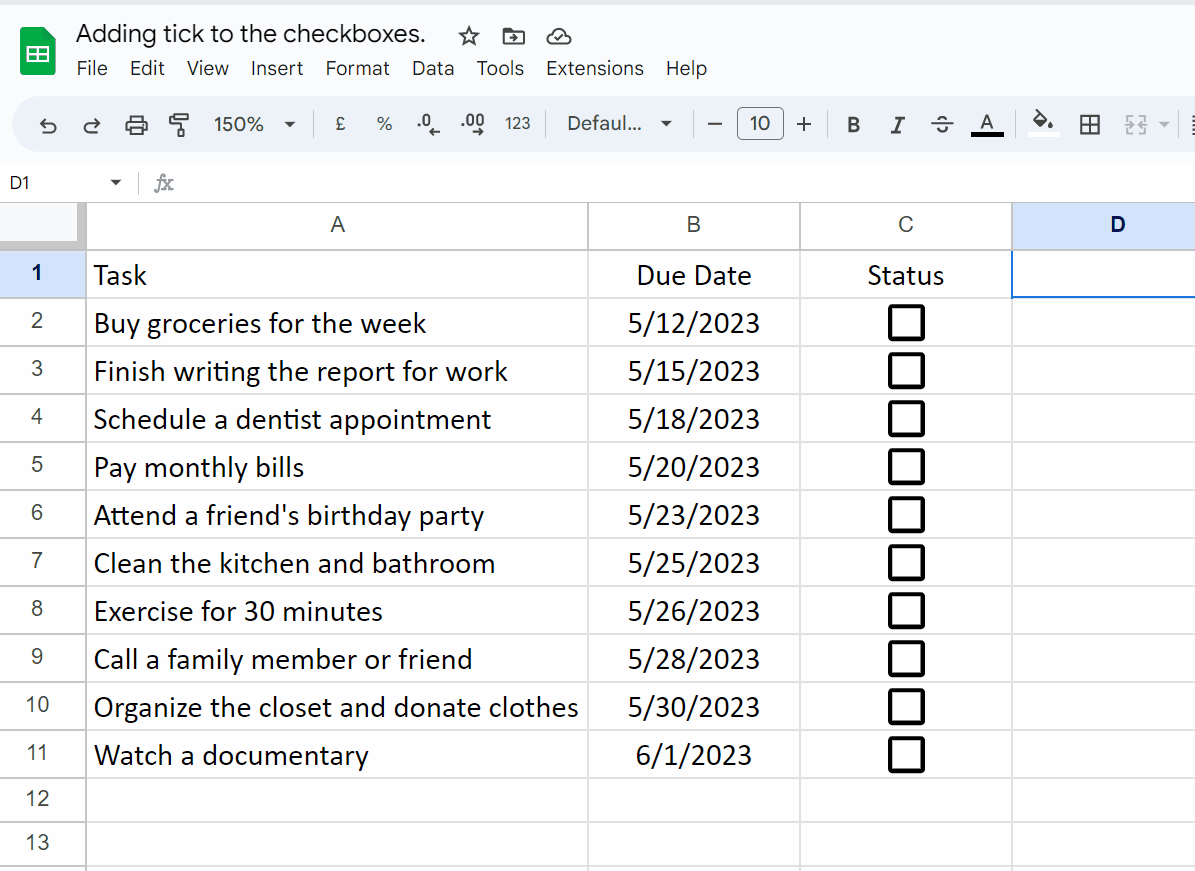1195x871 pixels.
Task: Click the Percent format icon
Action: click(x=384, y=123)
